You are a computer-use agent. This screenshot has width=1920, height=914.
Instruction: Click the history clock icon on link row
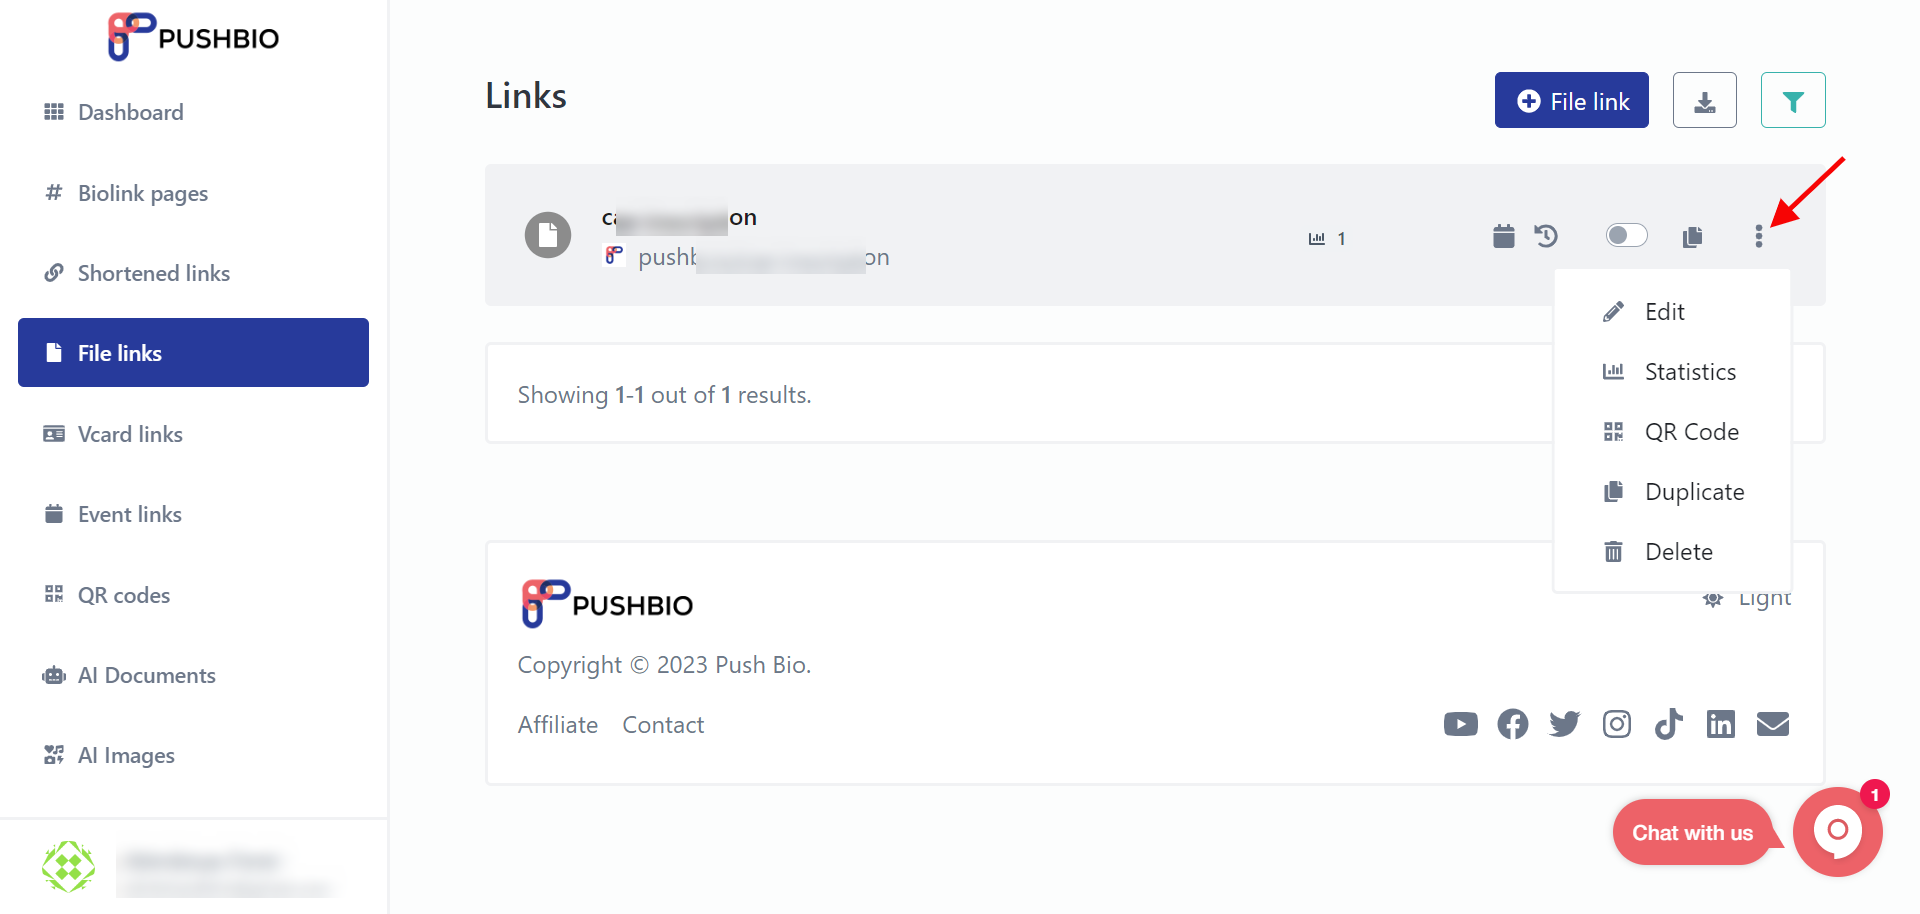pos(1546,236)
